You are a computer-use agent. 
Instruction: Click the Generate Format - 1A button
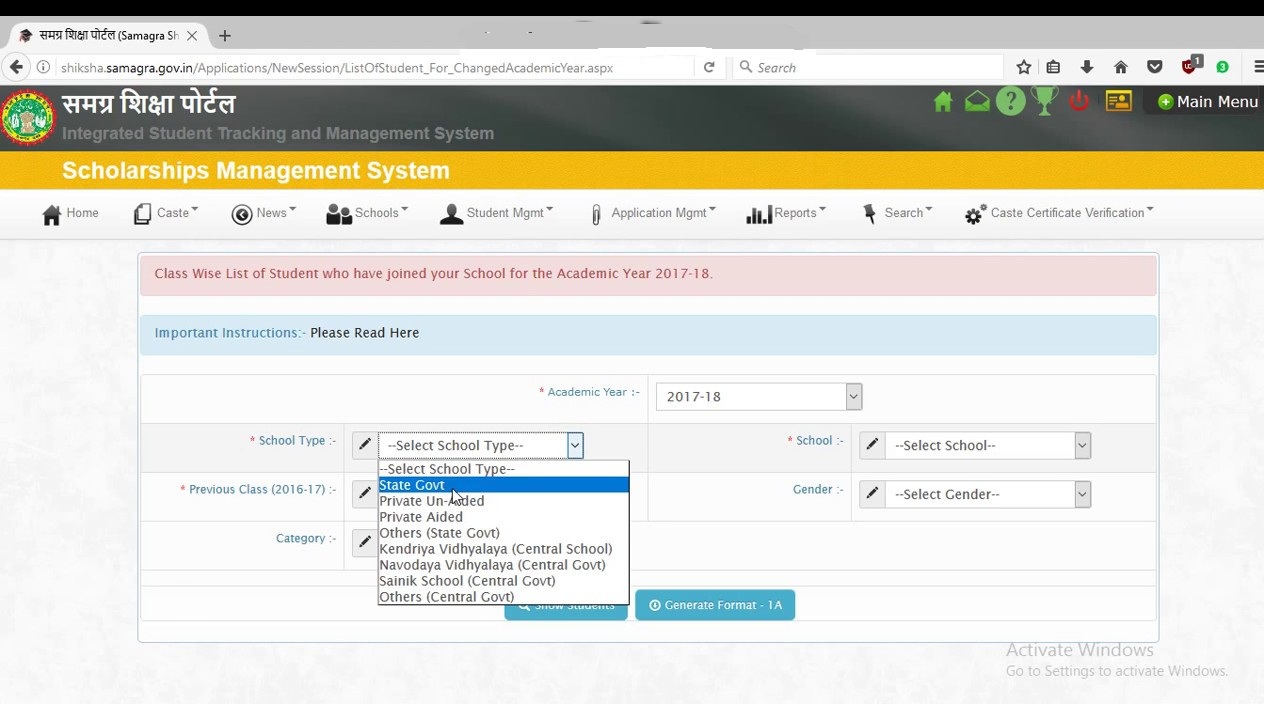[x=715, y=605]
